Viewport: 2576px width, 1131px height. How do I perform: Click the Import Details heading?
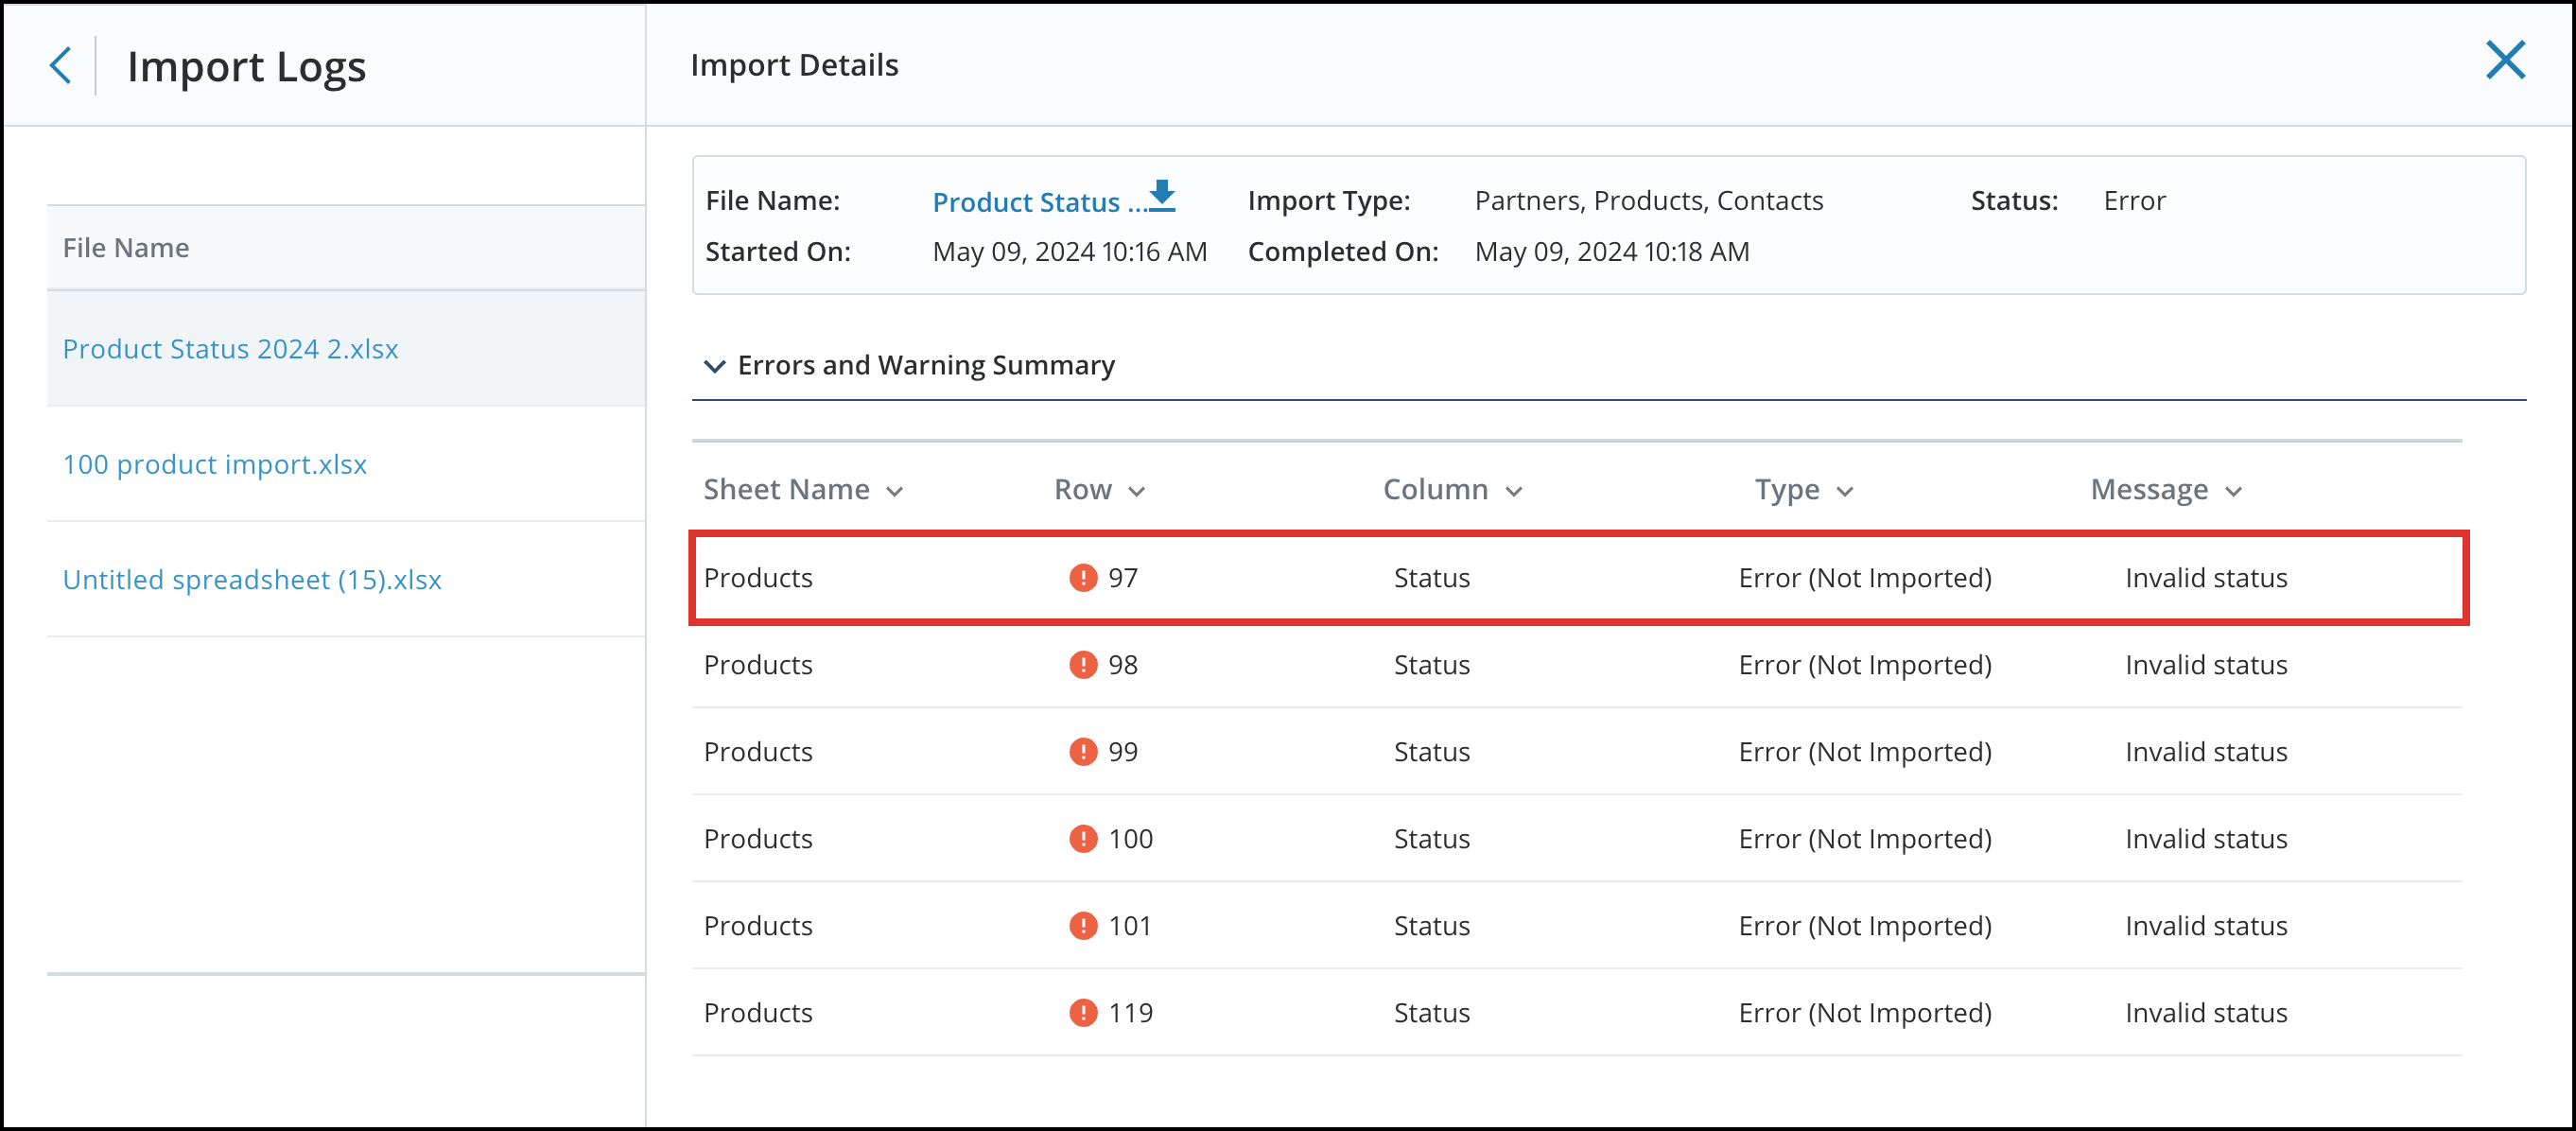click(794, 65)
